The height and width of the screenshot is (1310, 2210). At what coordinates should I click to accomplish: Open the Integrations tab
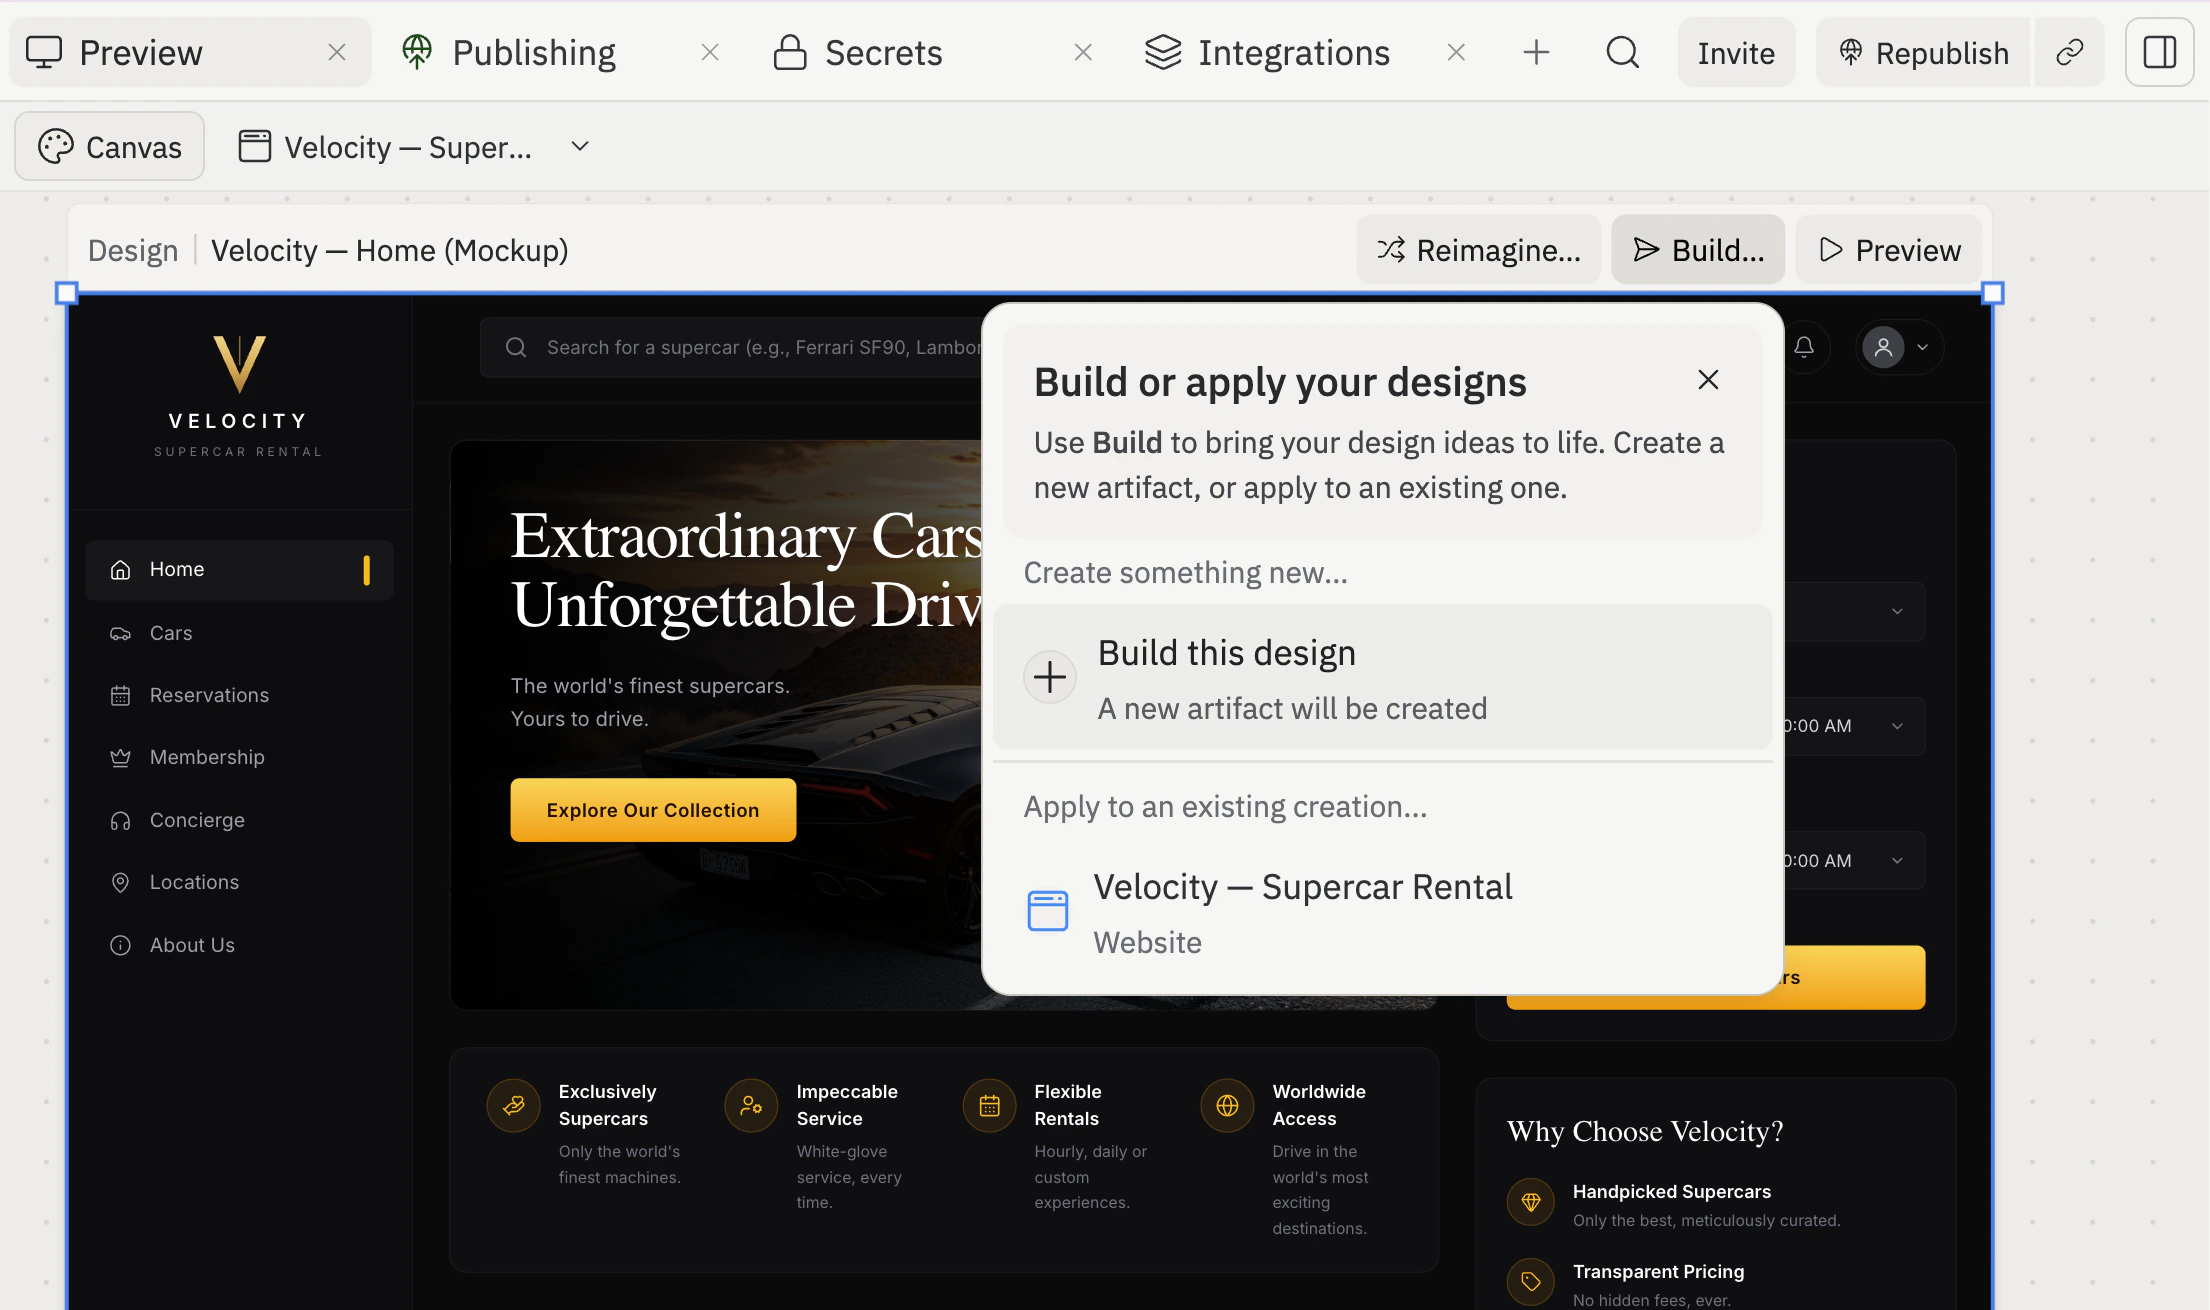(x=1293, y=52)
